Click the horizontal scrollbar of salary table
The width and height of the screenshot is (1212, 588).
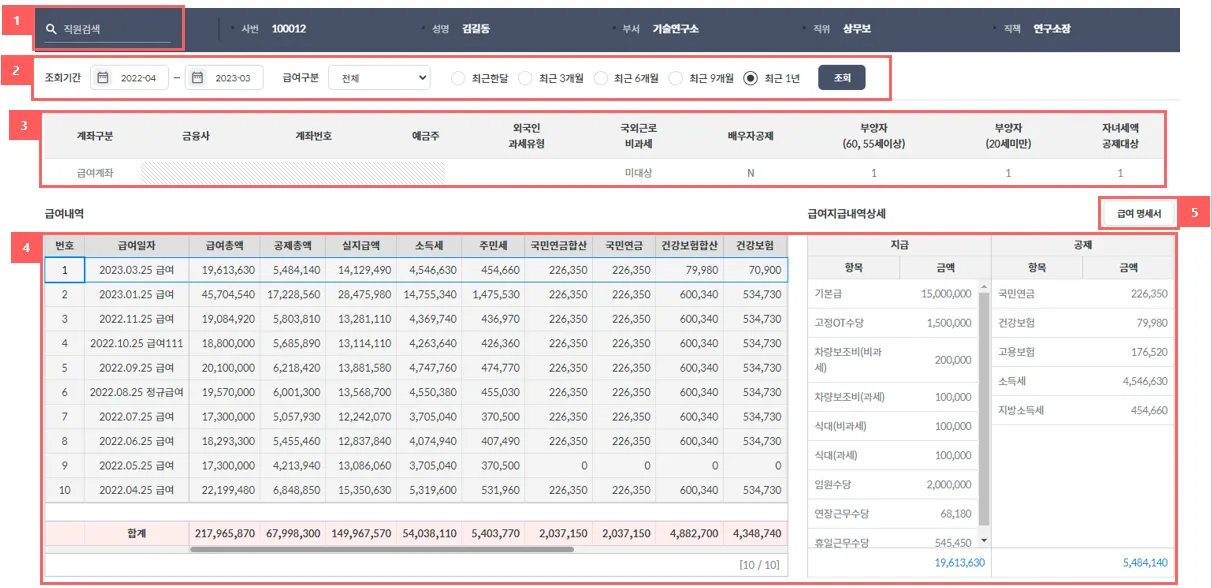tap(382, 549)
